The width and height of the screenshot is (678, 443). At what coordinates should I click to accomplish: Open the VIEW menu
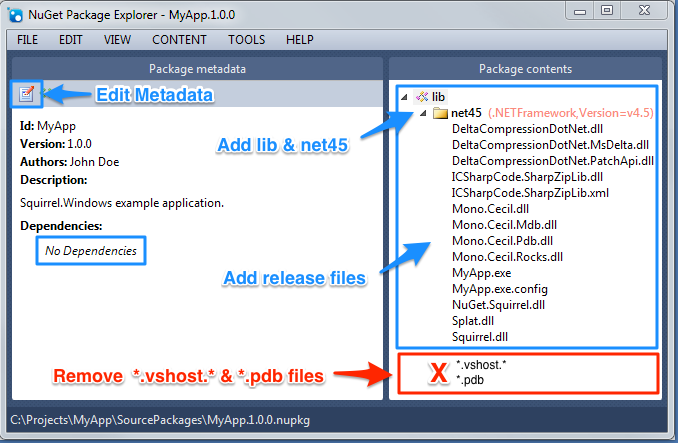pos(117,40)
